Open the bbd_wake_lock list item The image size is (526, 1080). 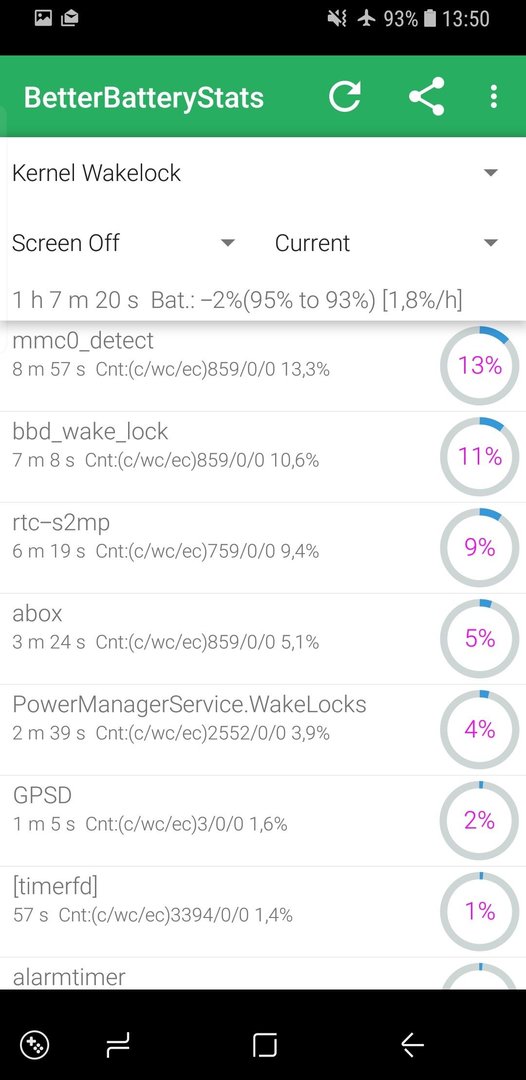[x=263, y=457]
